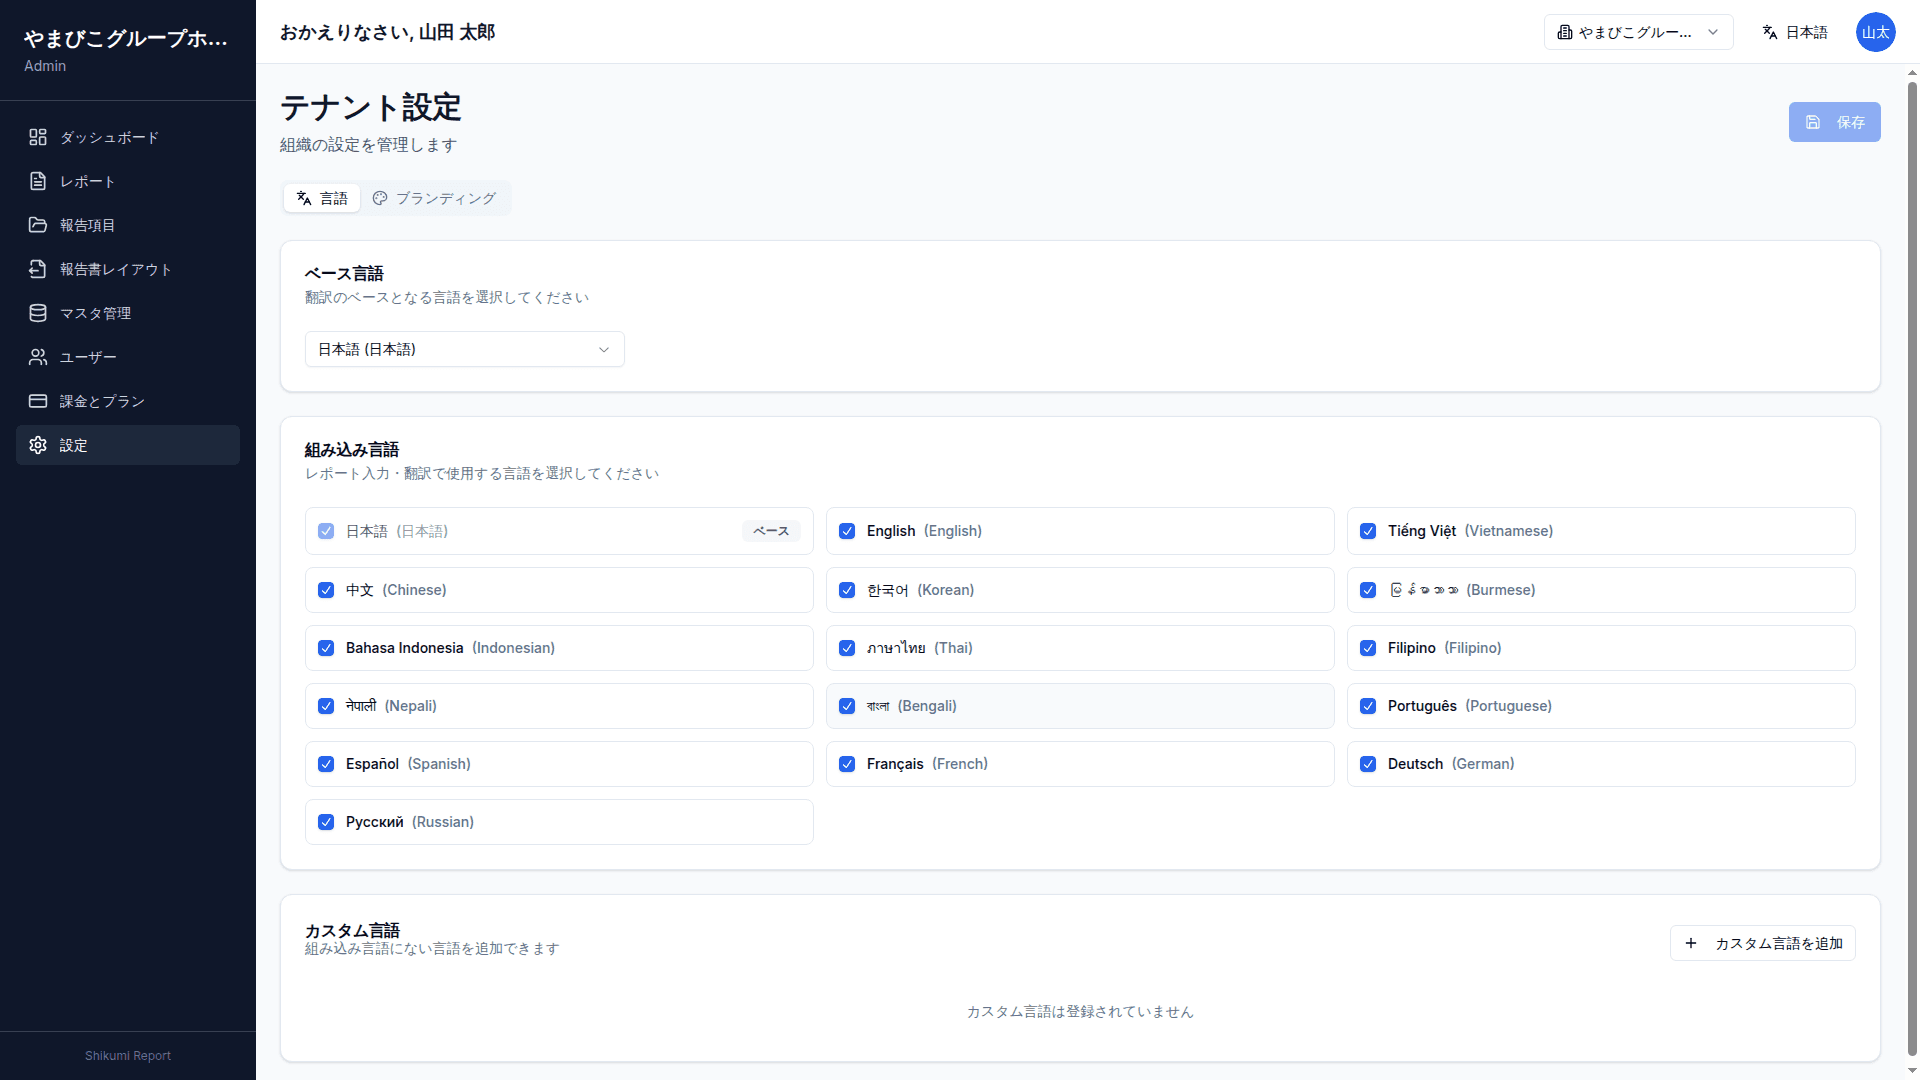Viewport: 1920px width, 1080px height.
Task: Click the 報告項目 folder icon
Action: [38, 225]
